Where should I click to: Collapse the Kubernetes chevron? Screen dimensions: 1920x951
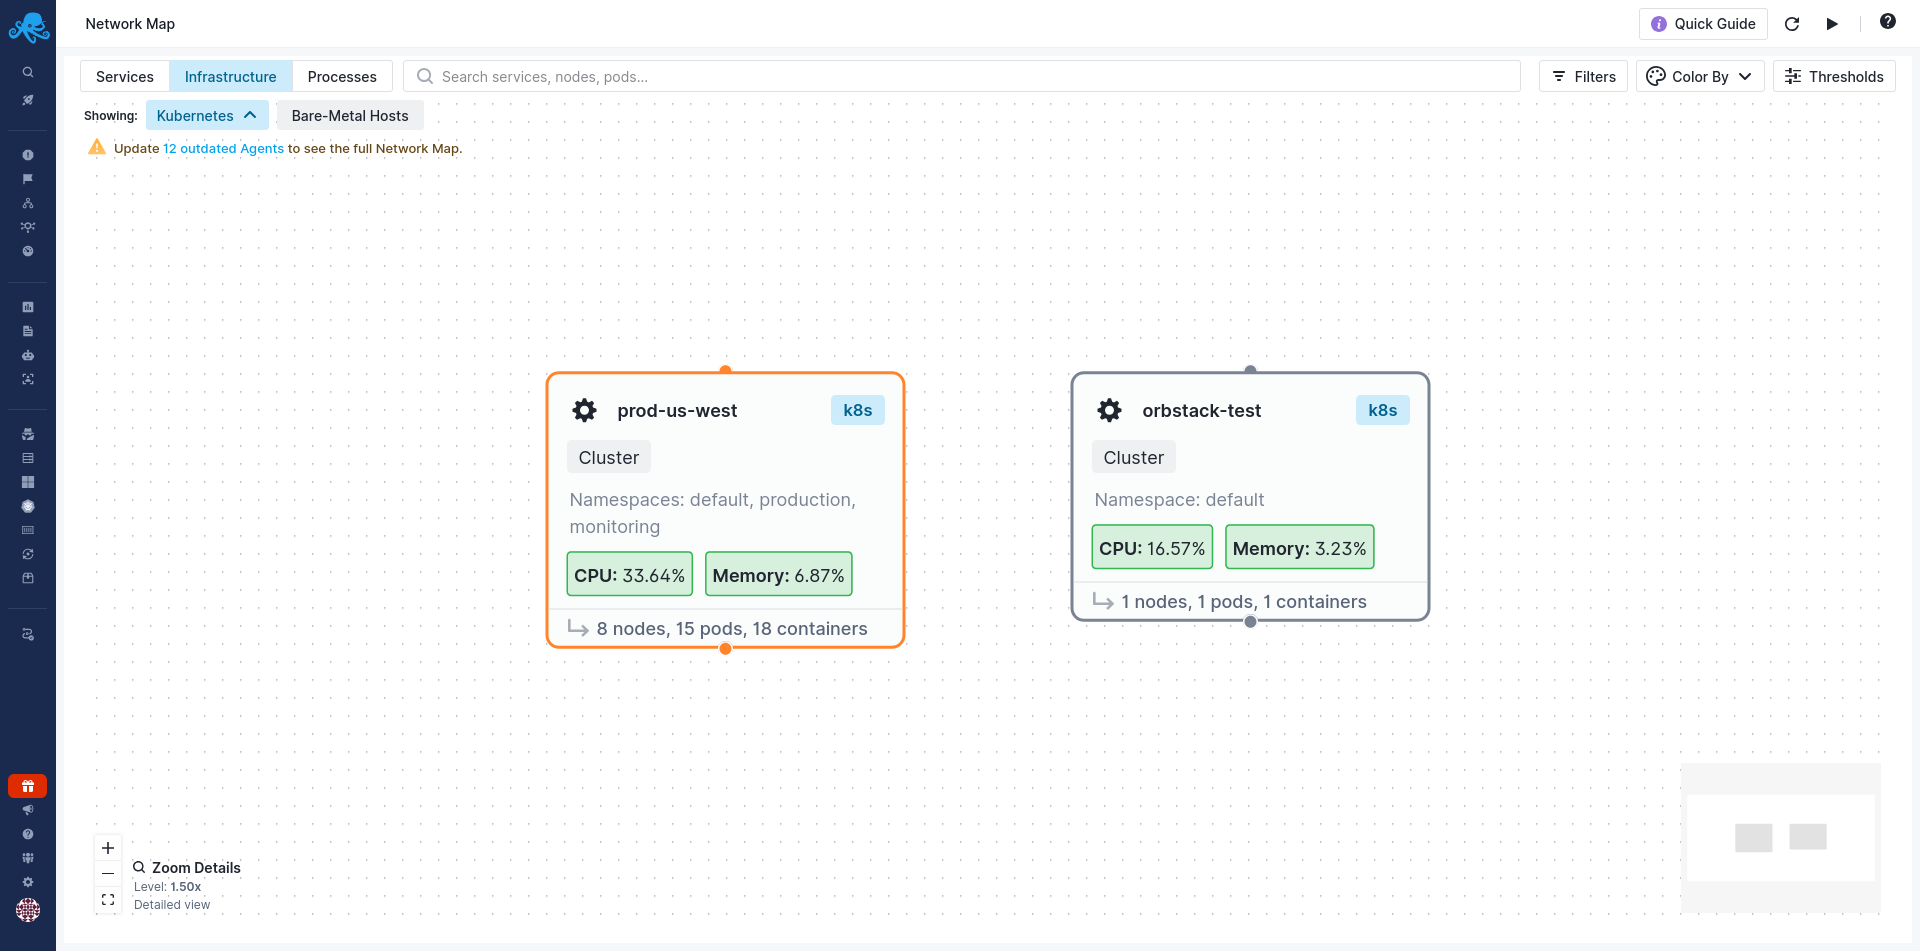pyautogui.click(x=249, y=114)
